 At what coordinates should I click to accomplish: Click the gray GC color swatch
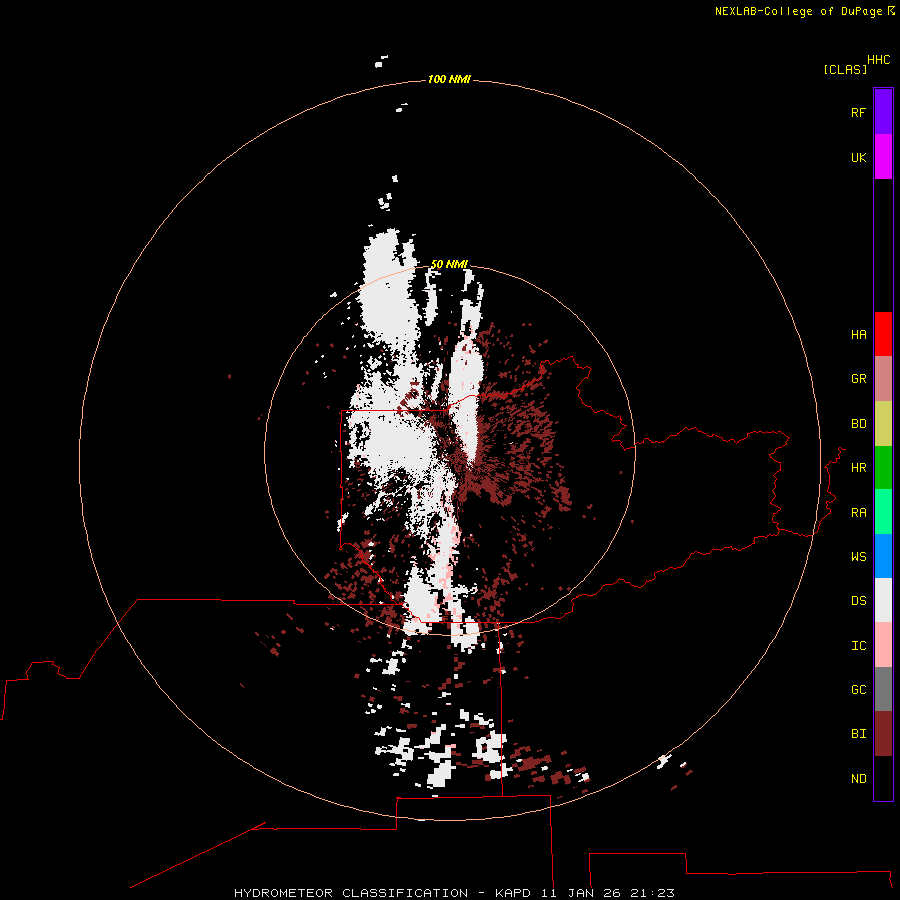coord(883,689)
